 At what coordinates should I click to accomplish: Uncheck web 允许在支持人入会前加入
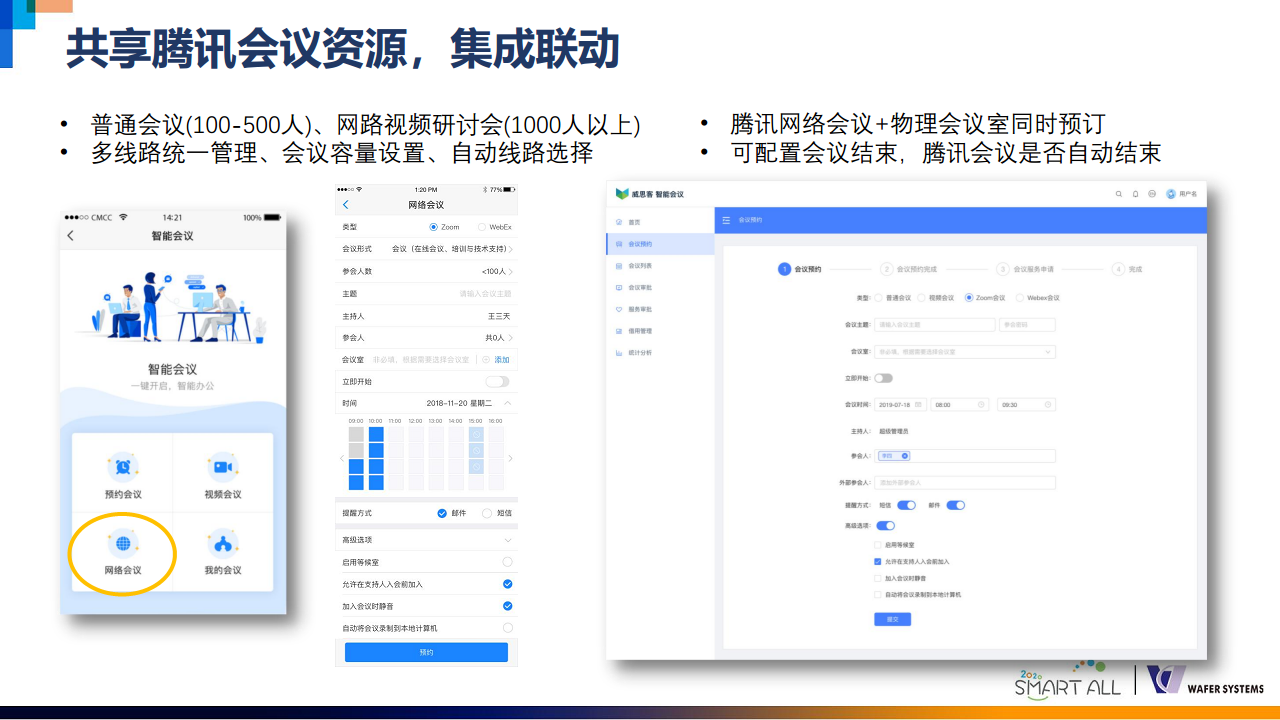[x=878, y=562]
